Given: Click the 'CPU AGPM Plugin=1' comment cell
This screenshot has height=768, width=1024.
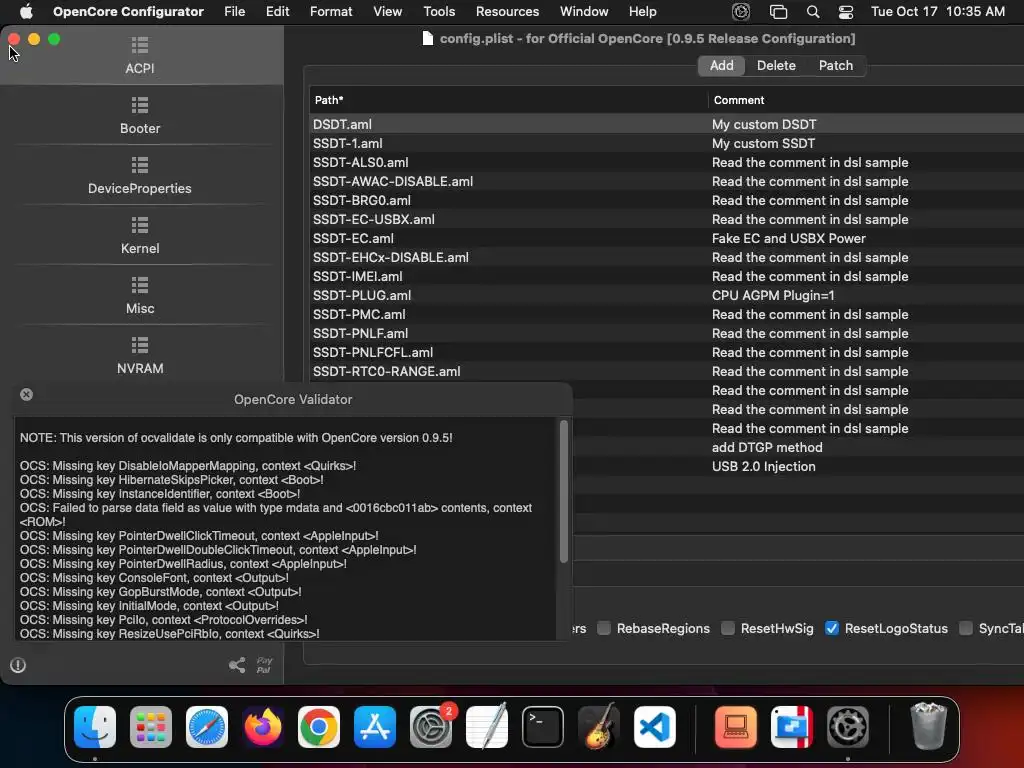Looking at the screenshot, I should [773, 295].
